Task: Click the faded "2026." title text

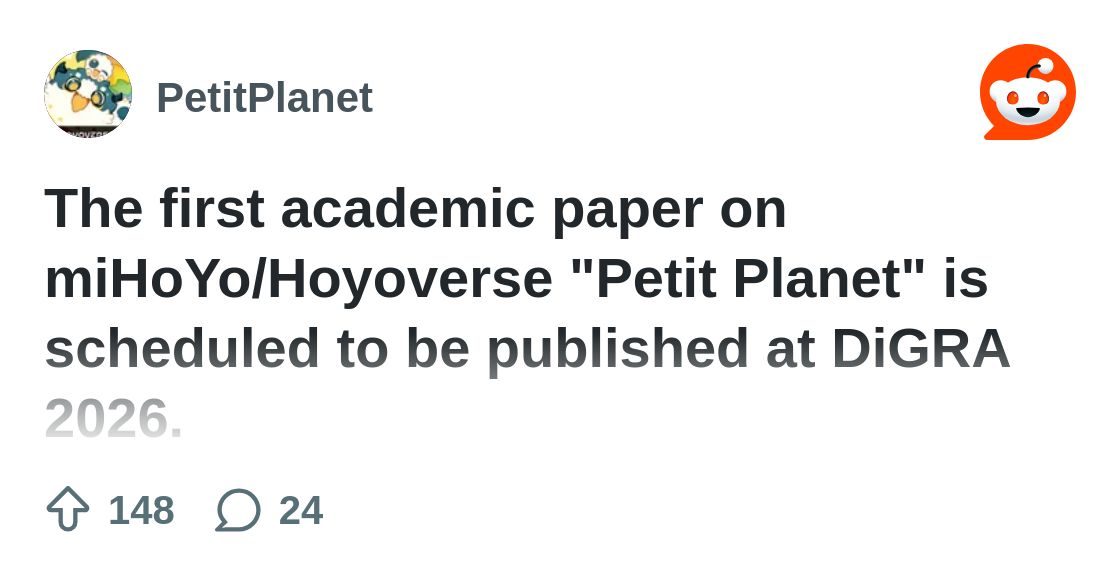Action: 114,418
